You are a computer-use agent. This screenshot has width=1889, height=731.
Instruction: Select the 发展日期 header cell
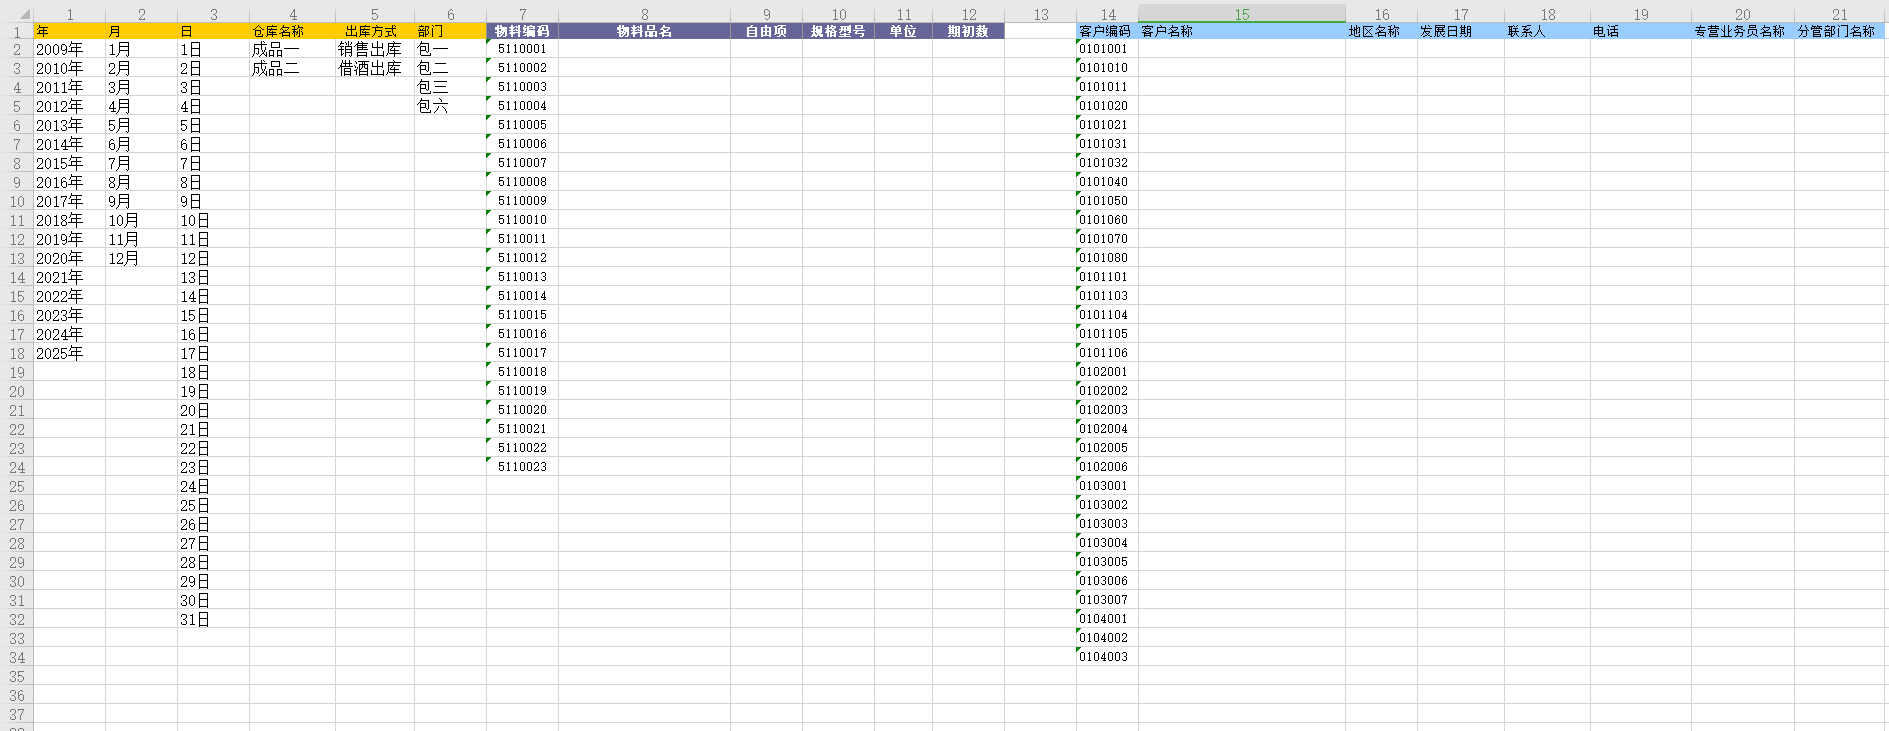[x=1461, y=31]
